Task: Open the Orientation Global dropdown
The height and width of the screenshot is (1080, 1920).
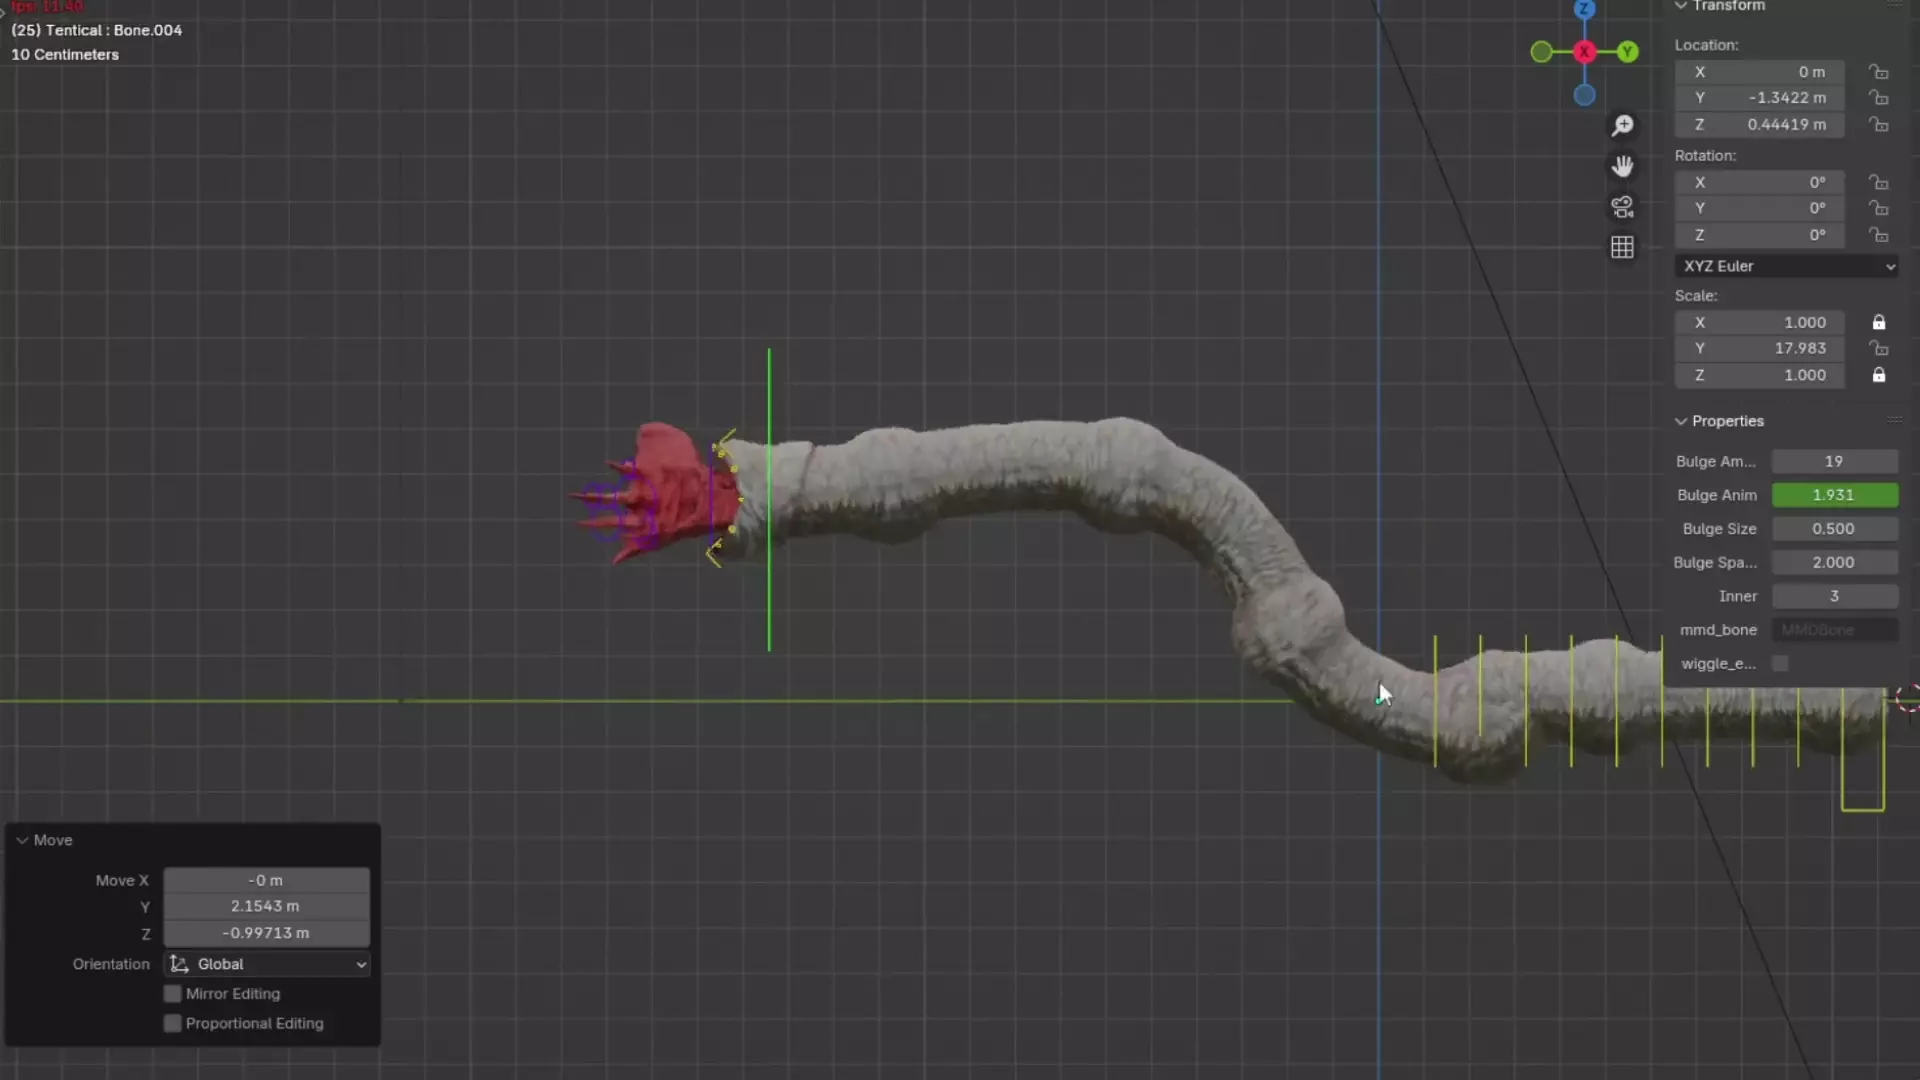Action: point(267,964)
